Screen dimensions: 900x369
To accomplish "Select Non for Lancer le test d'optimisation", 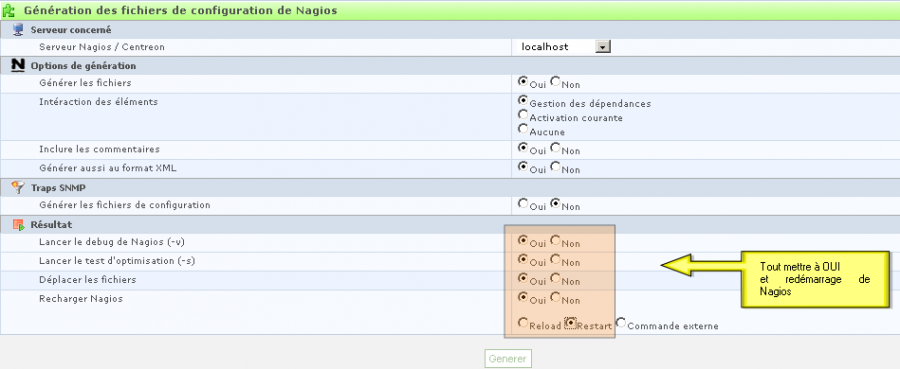I will (554, 259).
